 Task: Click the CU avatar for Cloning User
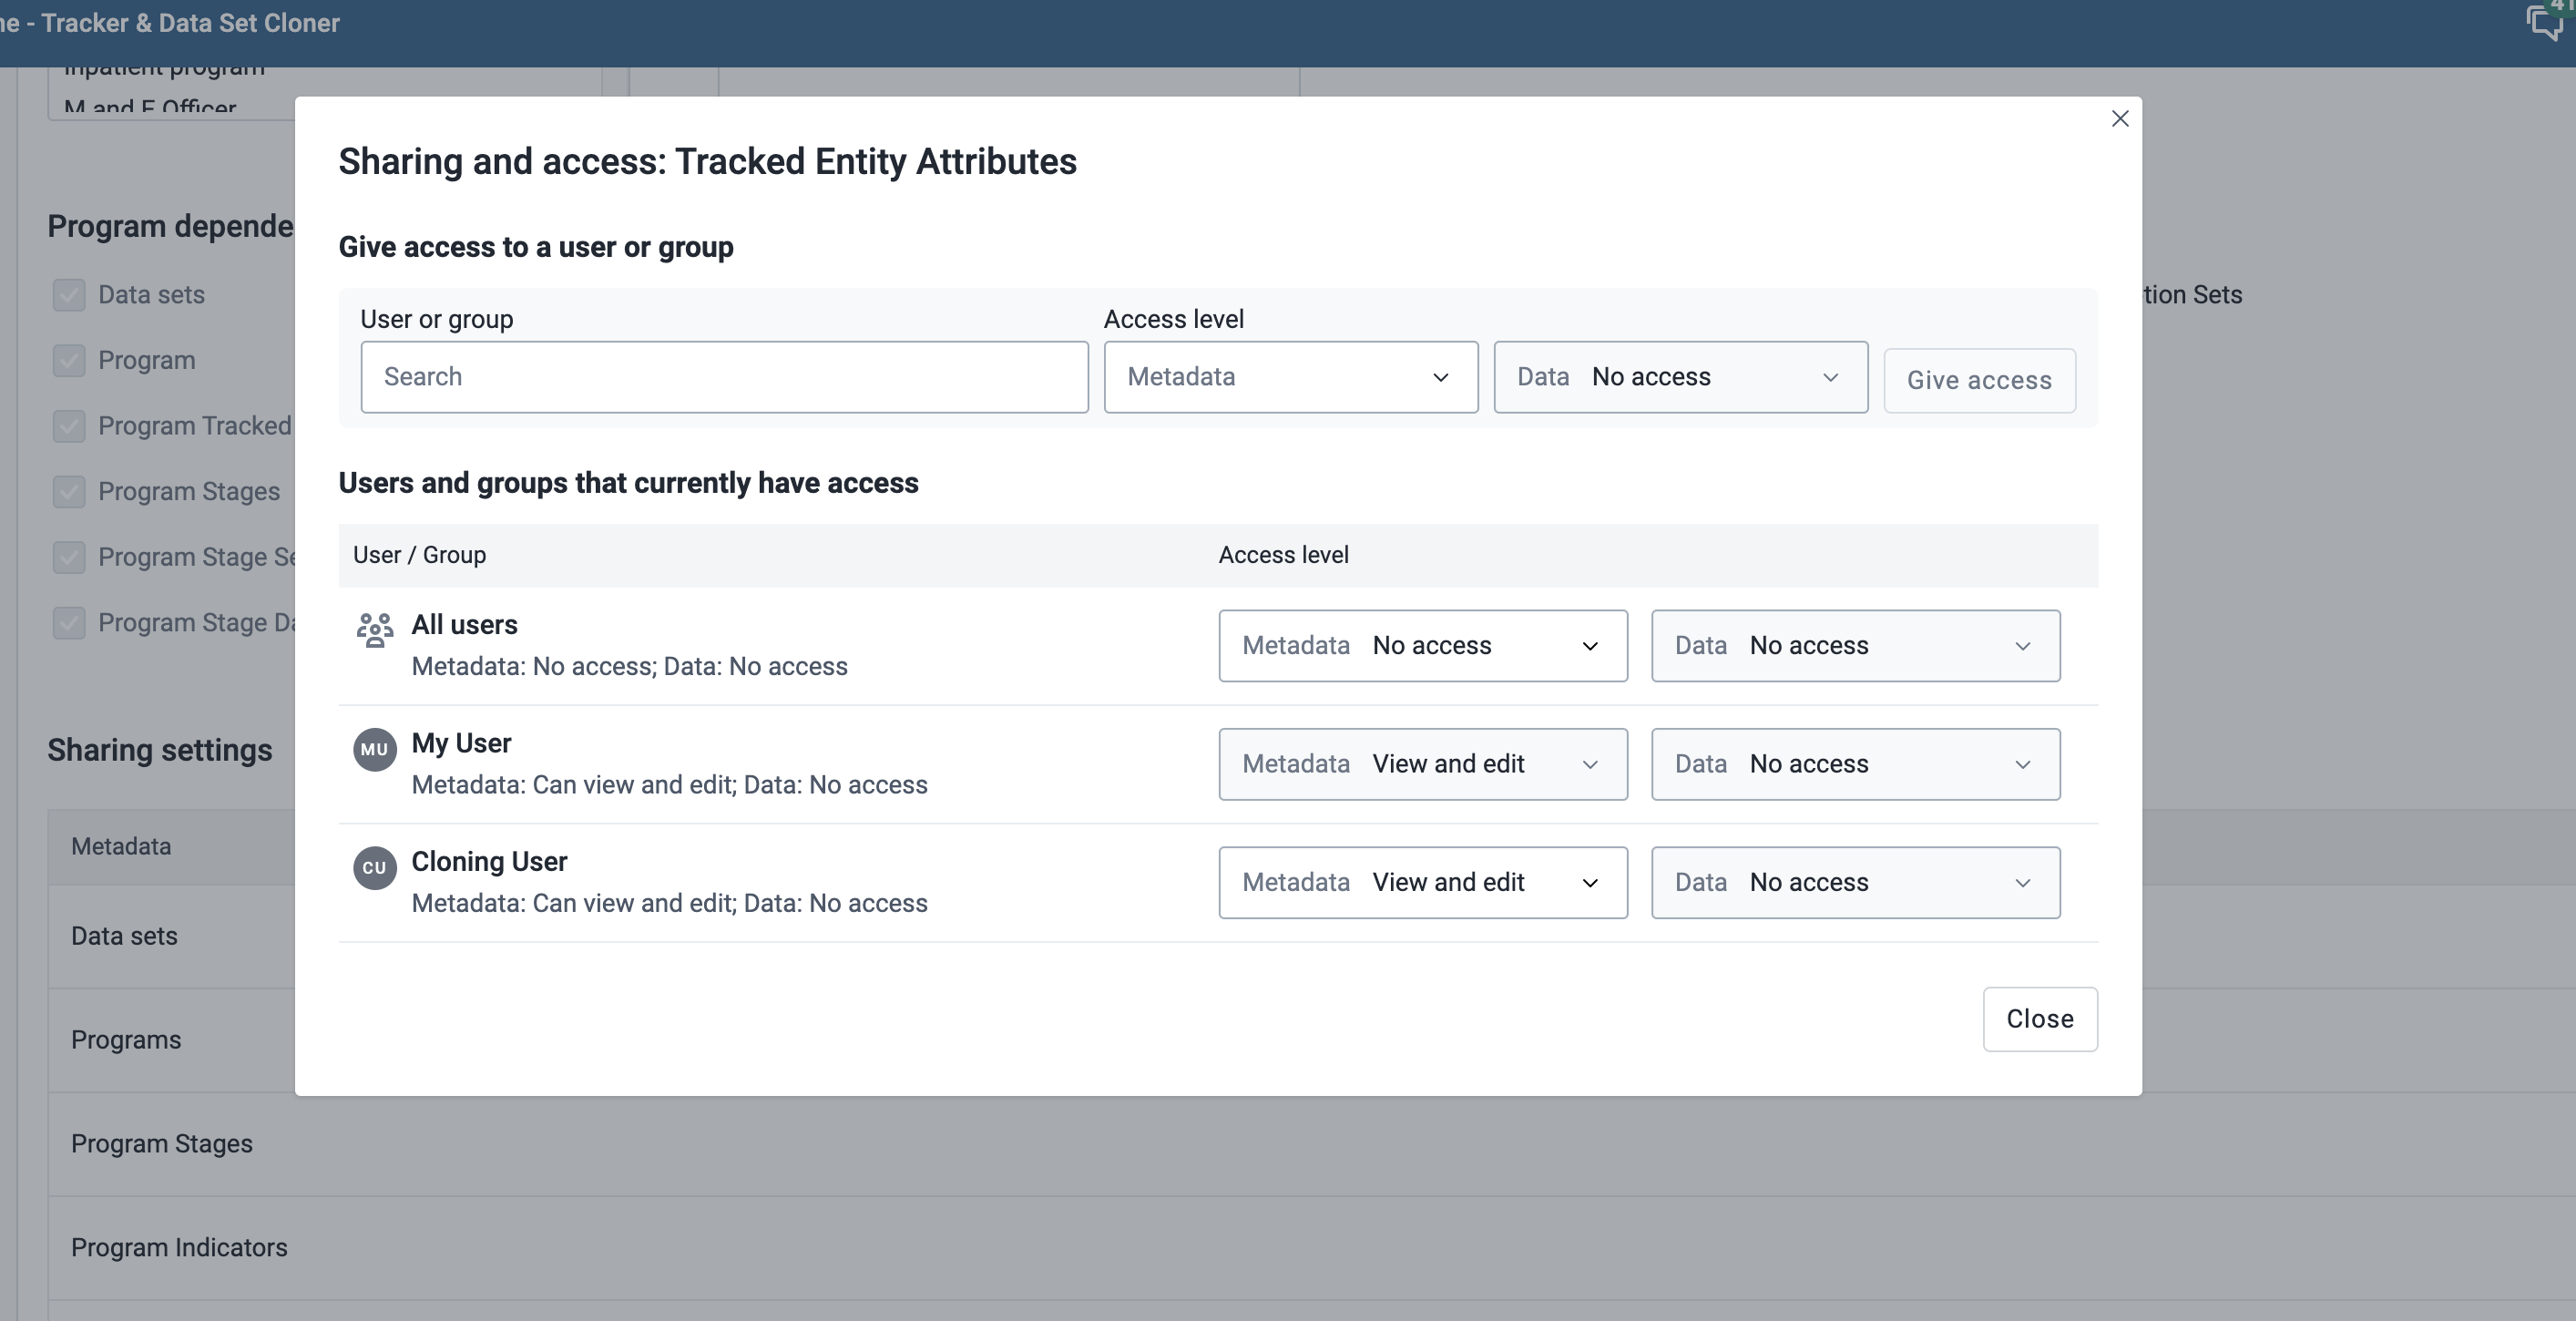point(374,867)
